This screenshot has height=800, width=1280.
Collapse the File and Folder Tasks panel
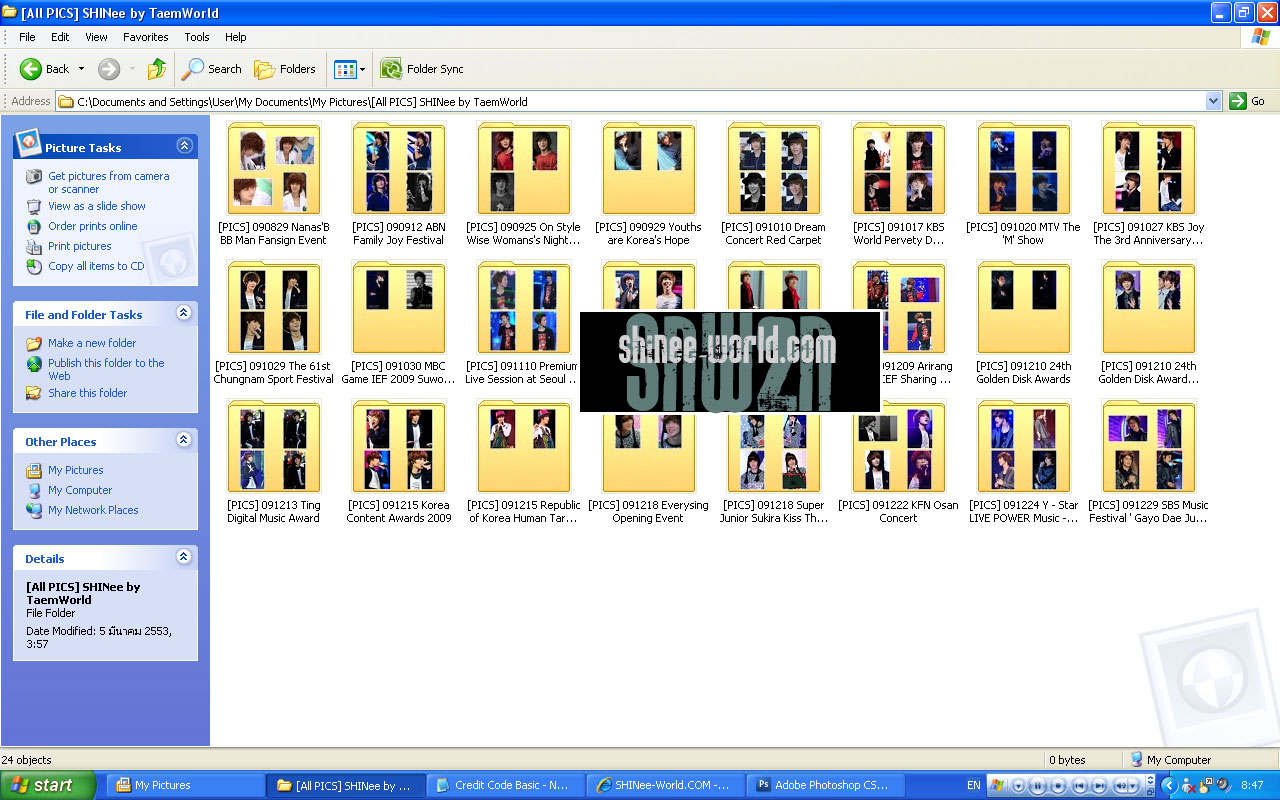tap(184, 313)
